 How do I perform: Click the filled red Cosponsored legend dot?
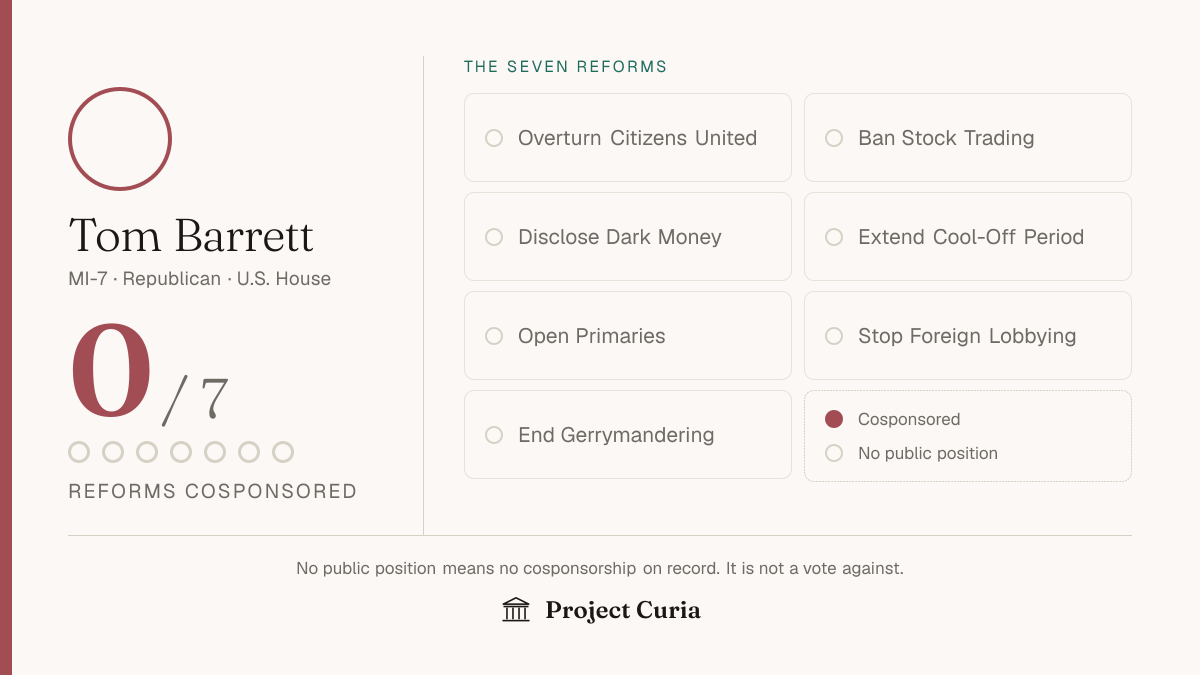834,419
